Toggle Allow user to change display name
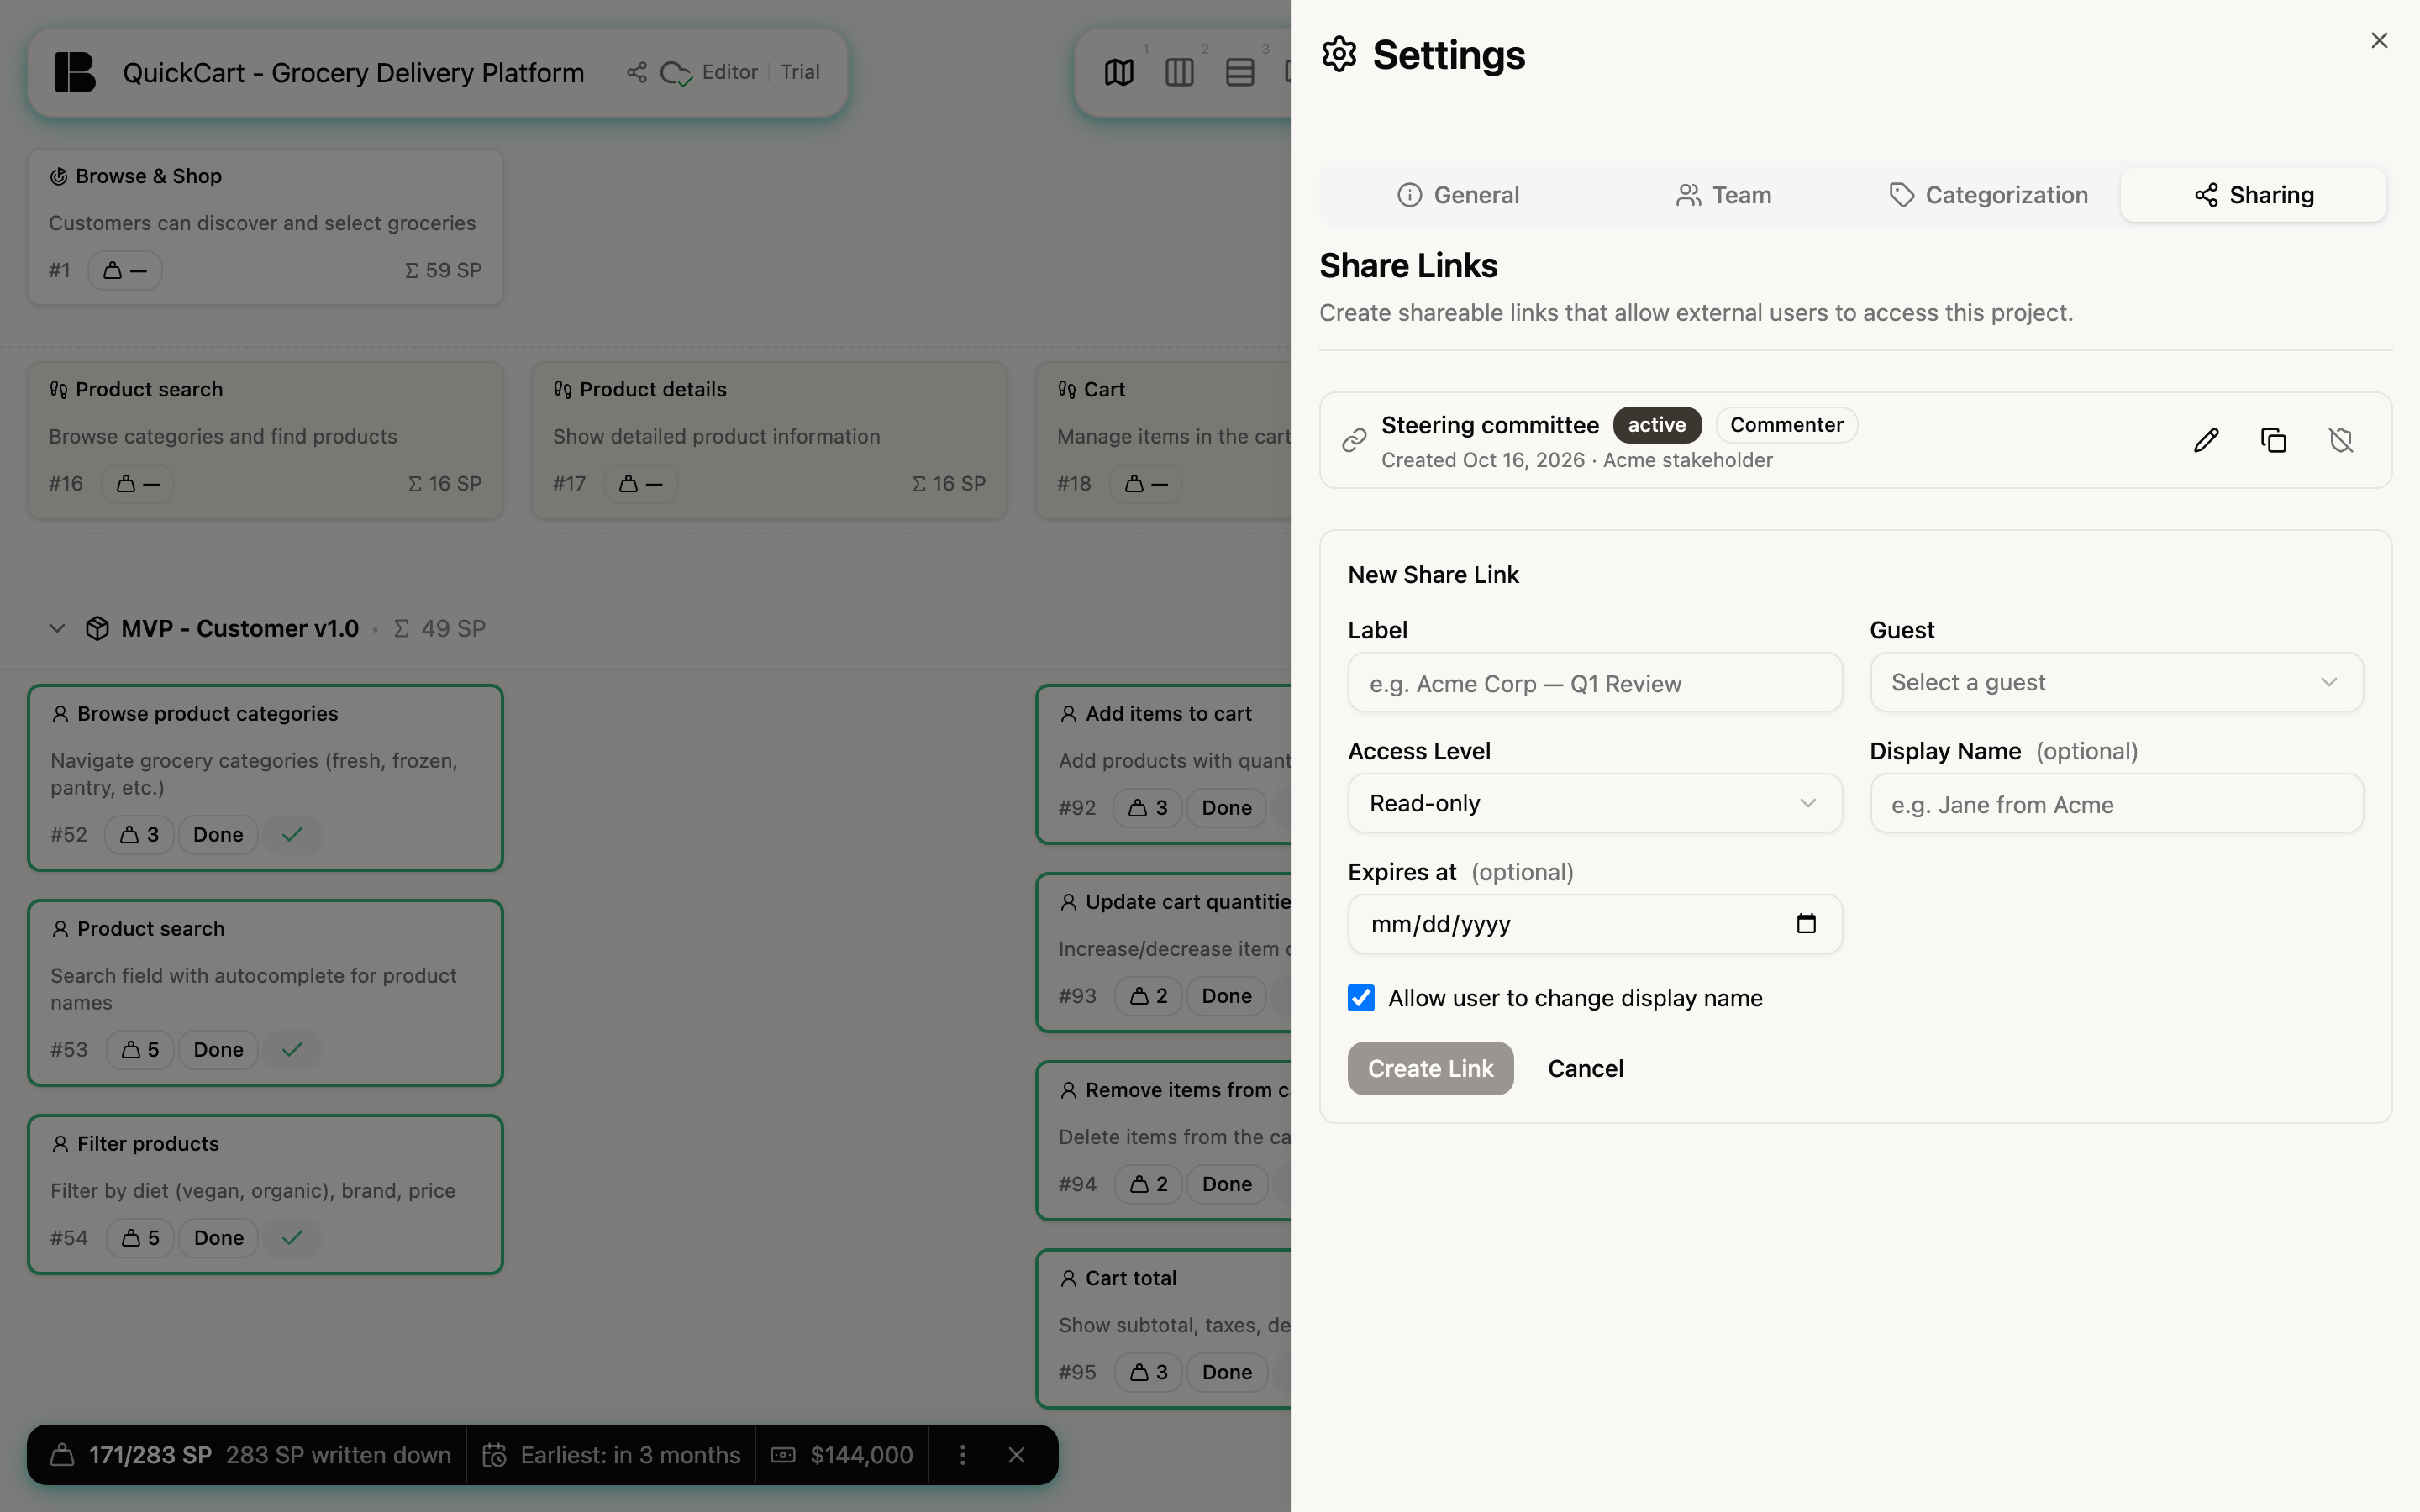This screenshot has height=1512, width=2420. tap(1360, 998)
